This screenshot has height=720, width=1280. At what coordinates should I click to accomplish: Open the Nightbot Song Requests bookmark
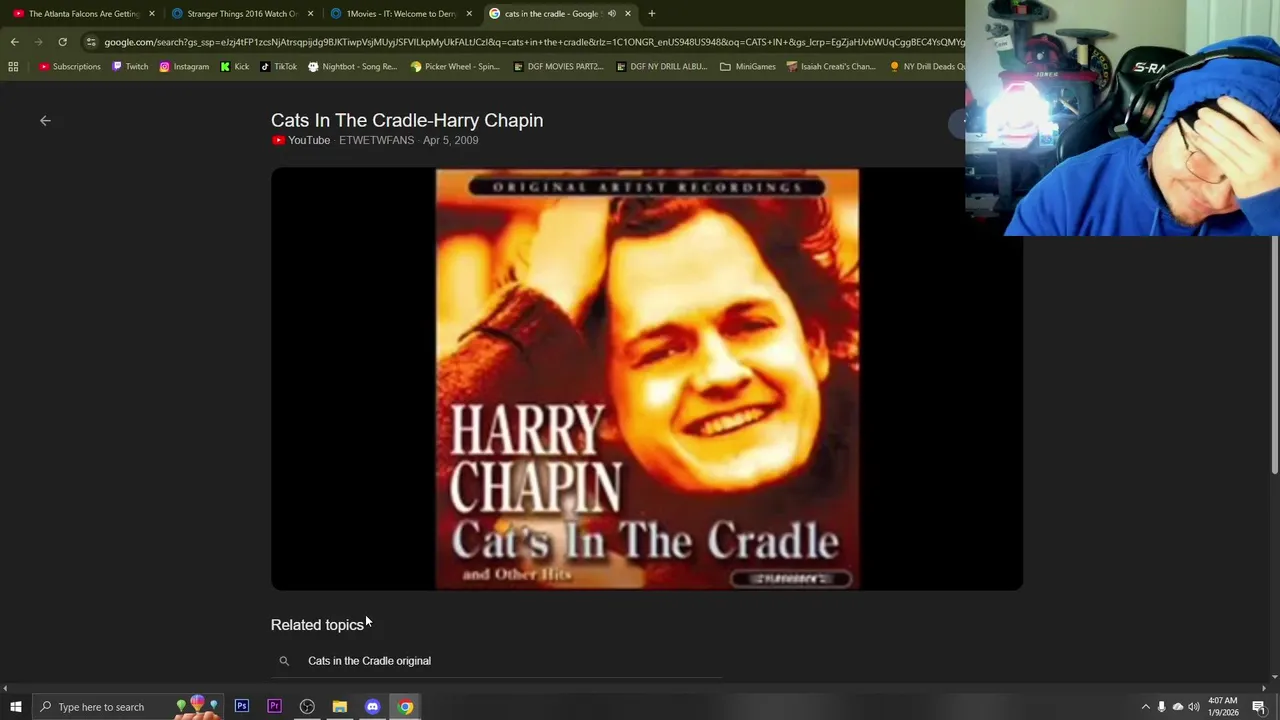353,67
